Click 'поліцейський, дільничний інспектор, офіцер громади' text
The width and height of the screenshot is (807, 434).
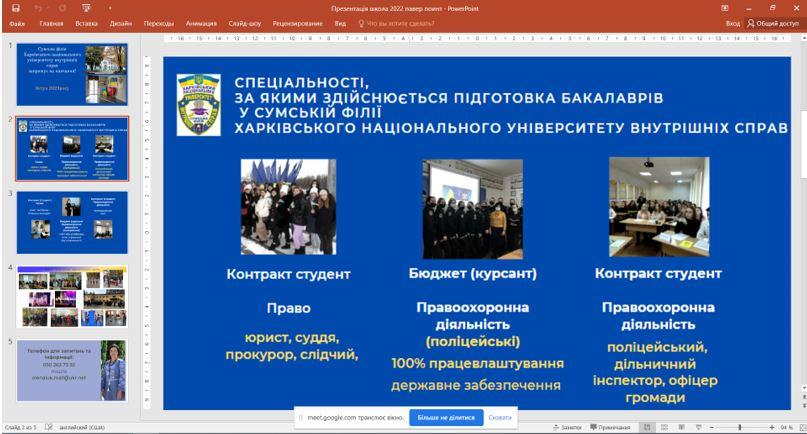click(656, 372)
